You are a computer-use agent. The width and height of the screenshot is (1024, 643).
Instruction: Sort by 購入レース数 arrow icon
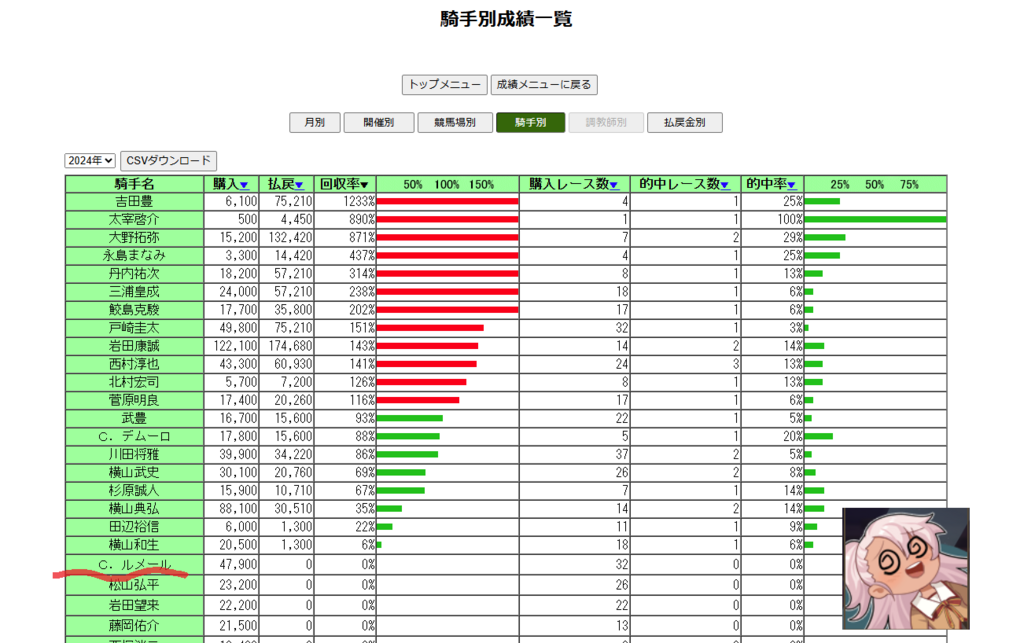[614, 185]
